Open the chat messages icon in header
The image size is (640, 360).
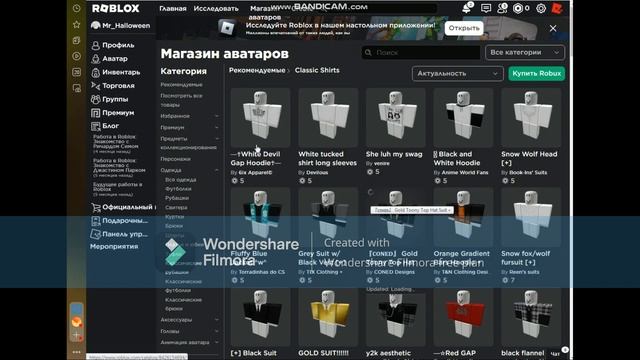[486, 8]
